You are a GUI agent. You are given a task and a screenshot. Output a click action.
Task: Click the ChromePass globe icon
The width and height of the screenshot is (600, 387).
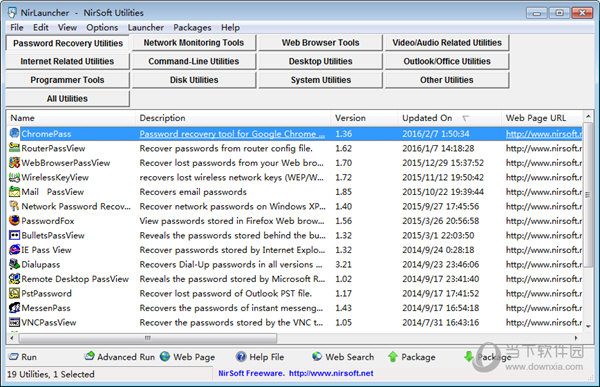(14, 133)
